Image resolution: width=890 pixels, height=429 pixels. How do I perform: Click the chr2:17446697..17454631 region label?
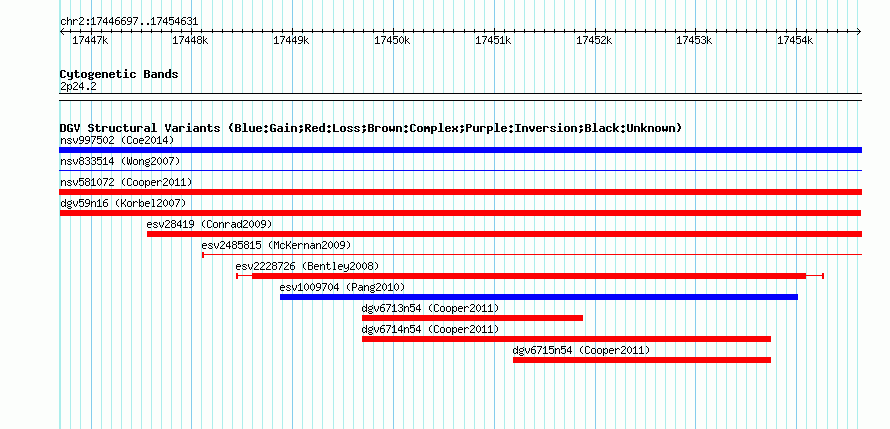(129, 22)
